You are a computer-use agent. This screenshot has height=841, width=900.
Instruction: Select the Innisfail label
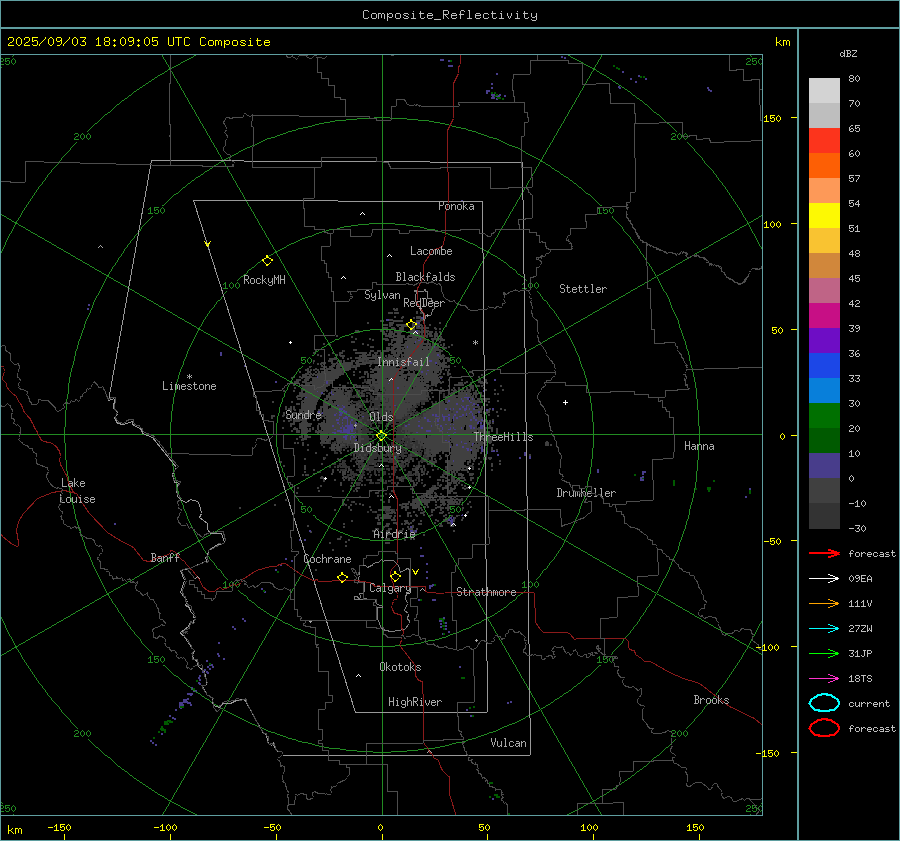point(404,362)
